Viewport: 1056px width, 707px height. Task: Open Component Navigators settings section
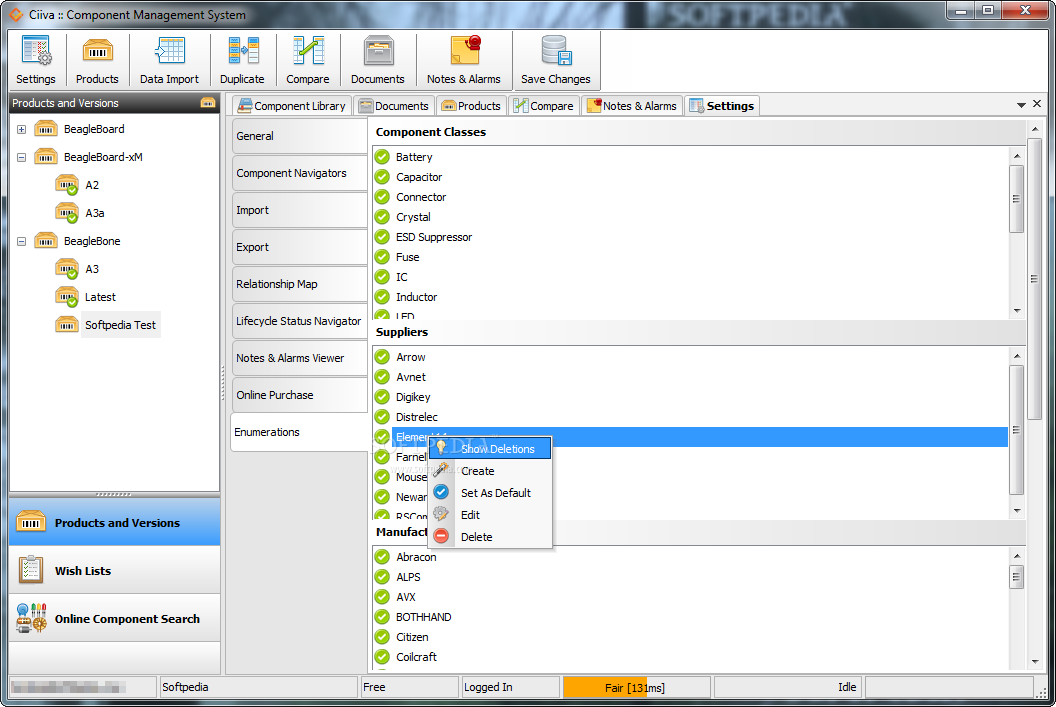tap(299, 173)
